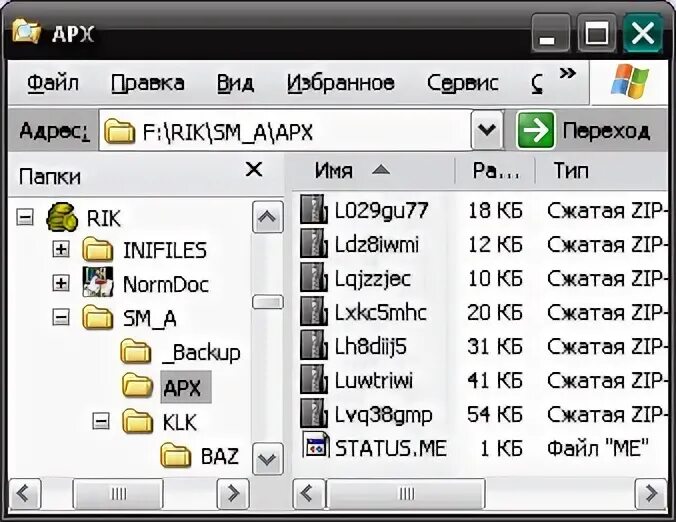Open the Правка menu

point(147,83)
